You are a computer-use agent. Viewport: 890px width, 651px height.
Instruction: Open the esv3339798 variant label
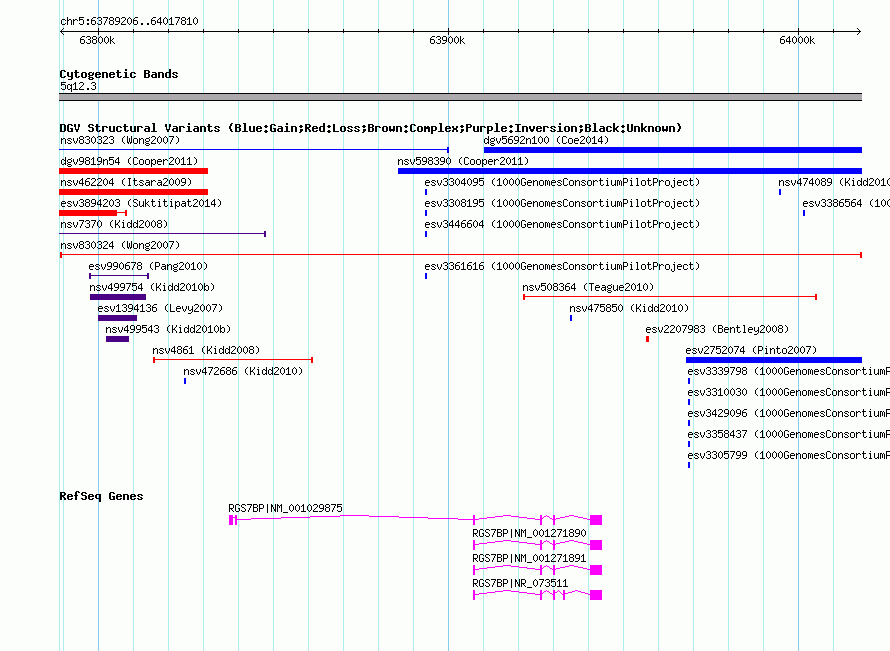pyautogui.click(x=788, y=371)
